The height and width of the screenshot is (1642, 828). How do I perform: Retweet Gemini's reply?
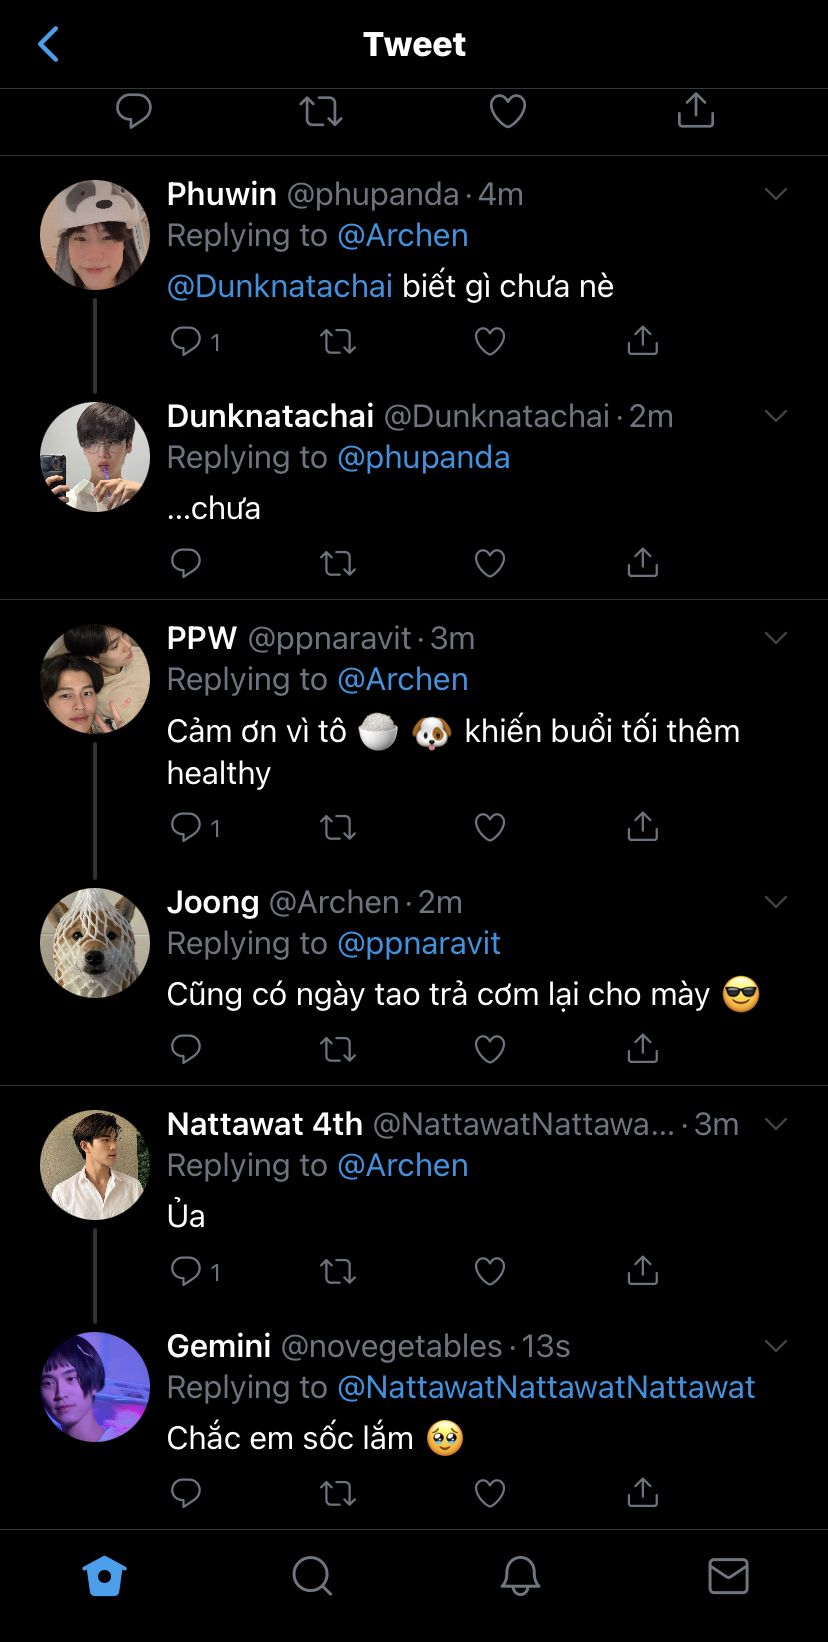click(x=337, y=1493)
